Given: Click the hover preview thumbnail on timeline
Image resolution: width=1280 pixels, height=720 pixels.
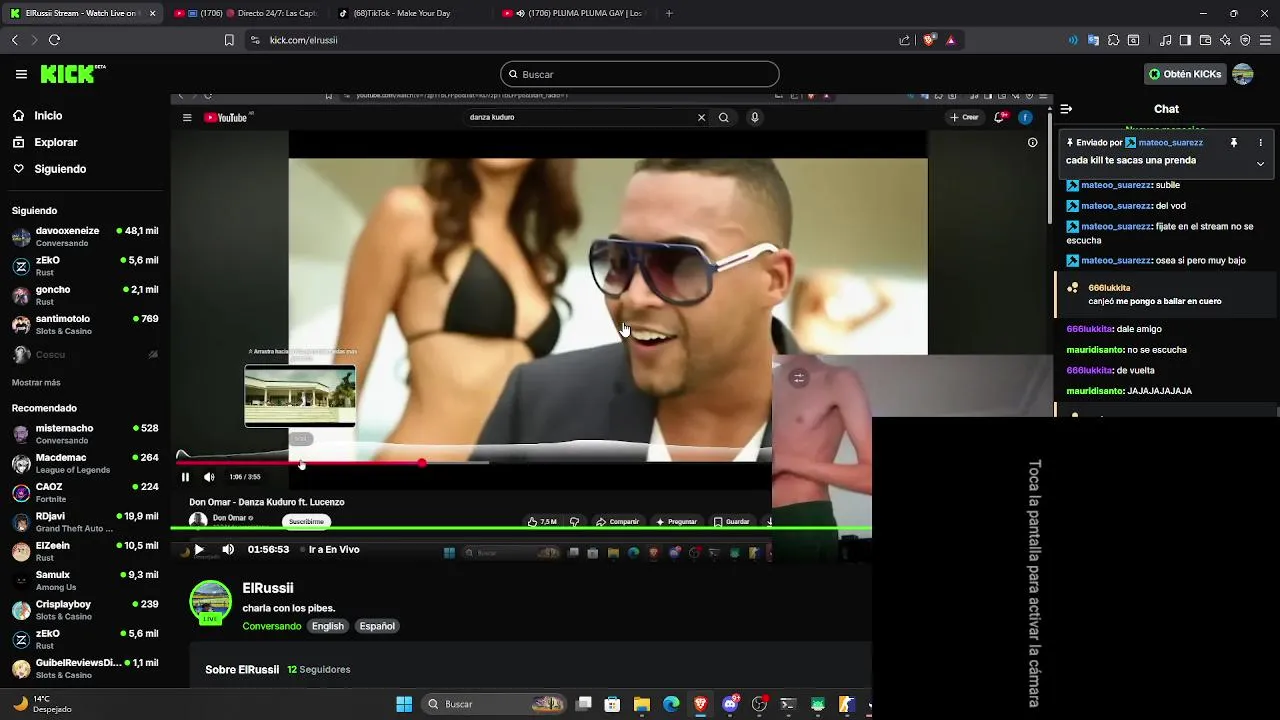Looking at the screenshot, I should 300,396.
